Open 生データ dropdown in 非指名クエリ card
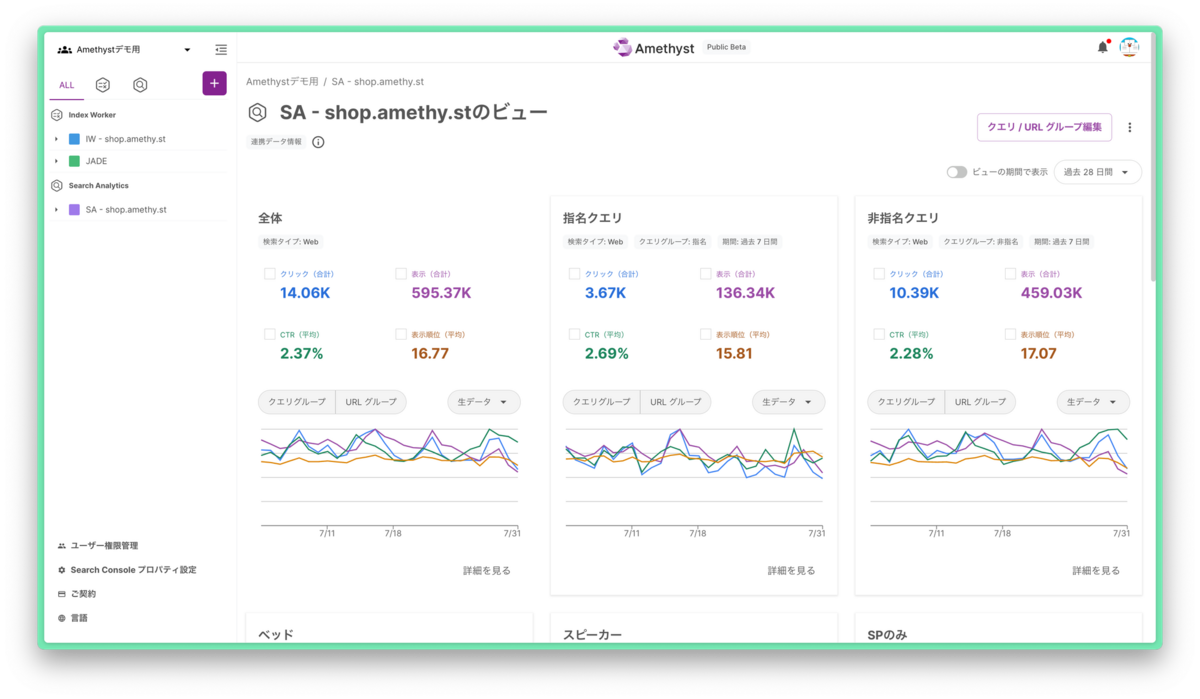Viewport: 1200px width, 699px height. (1094, 402)
